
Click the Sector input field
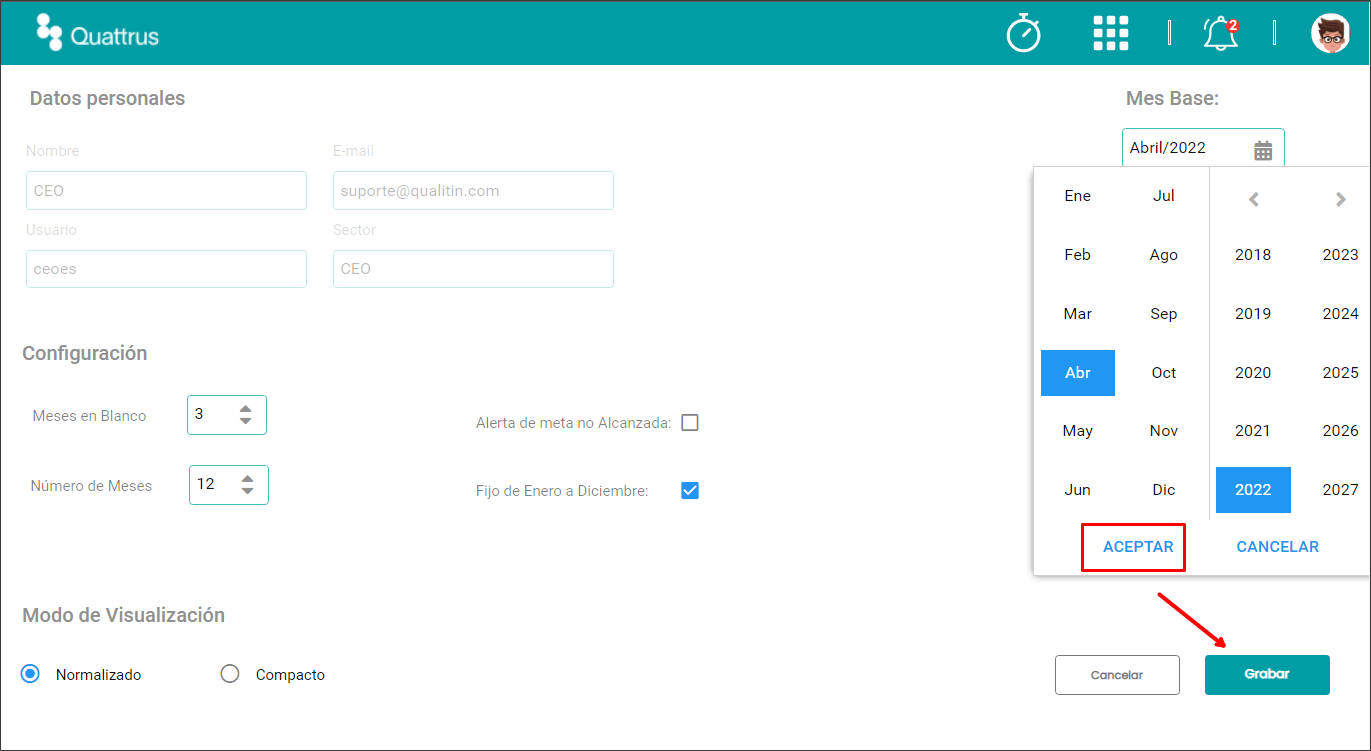473,269
